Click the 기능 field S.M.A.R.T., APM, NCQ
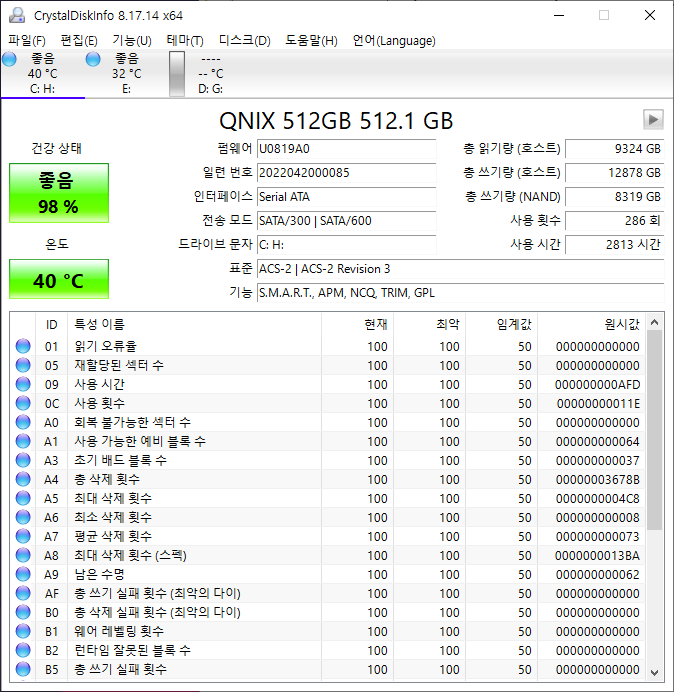 click(x=460, y=293)
